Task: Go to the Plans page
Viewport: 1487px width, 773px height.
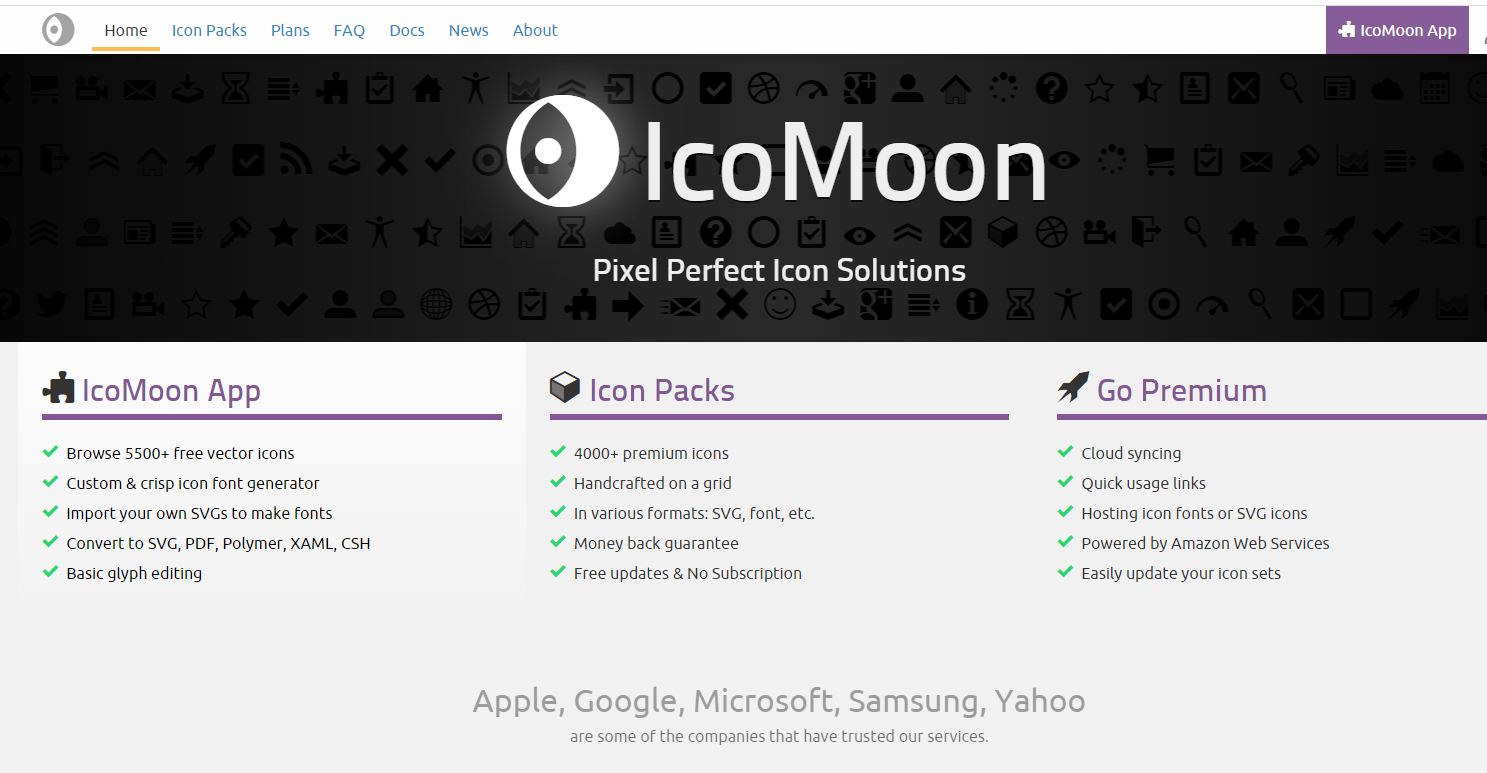Action: [290, 30]
